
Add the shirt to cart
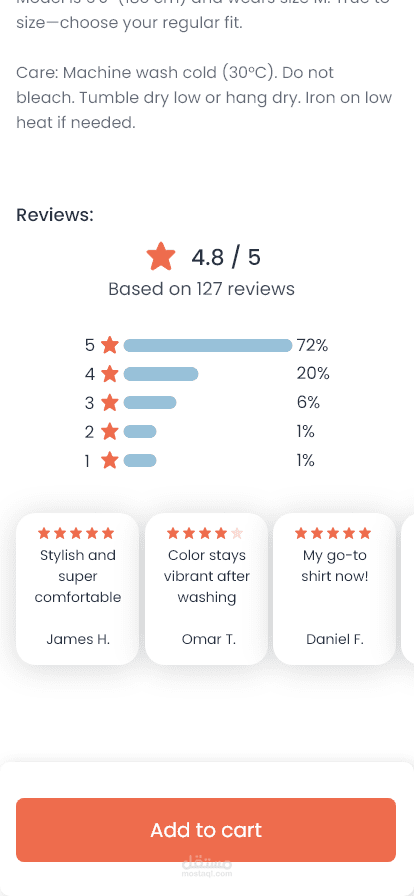[206, 830]
